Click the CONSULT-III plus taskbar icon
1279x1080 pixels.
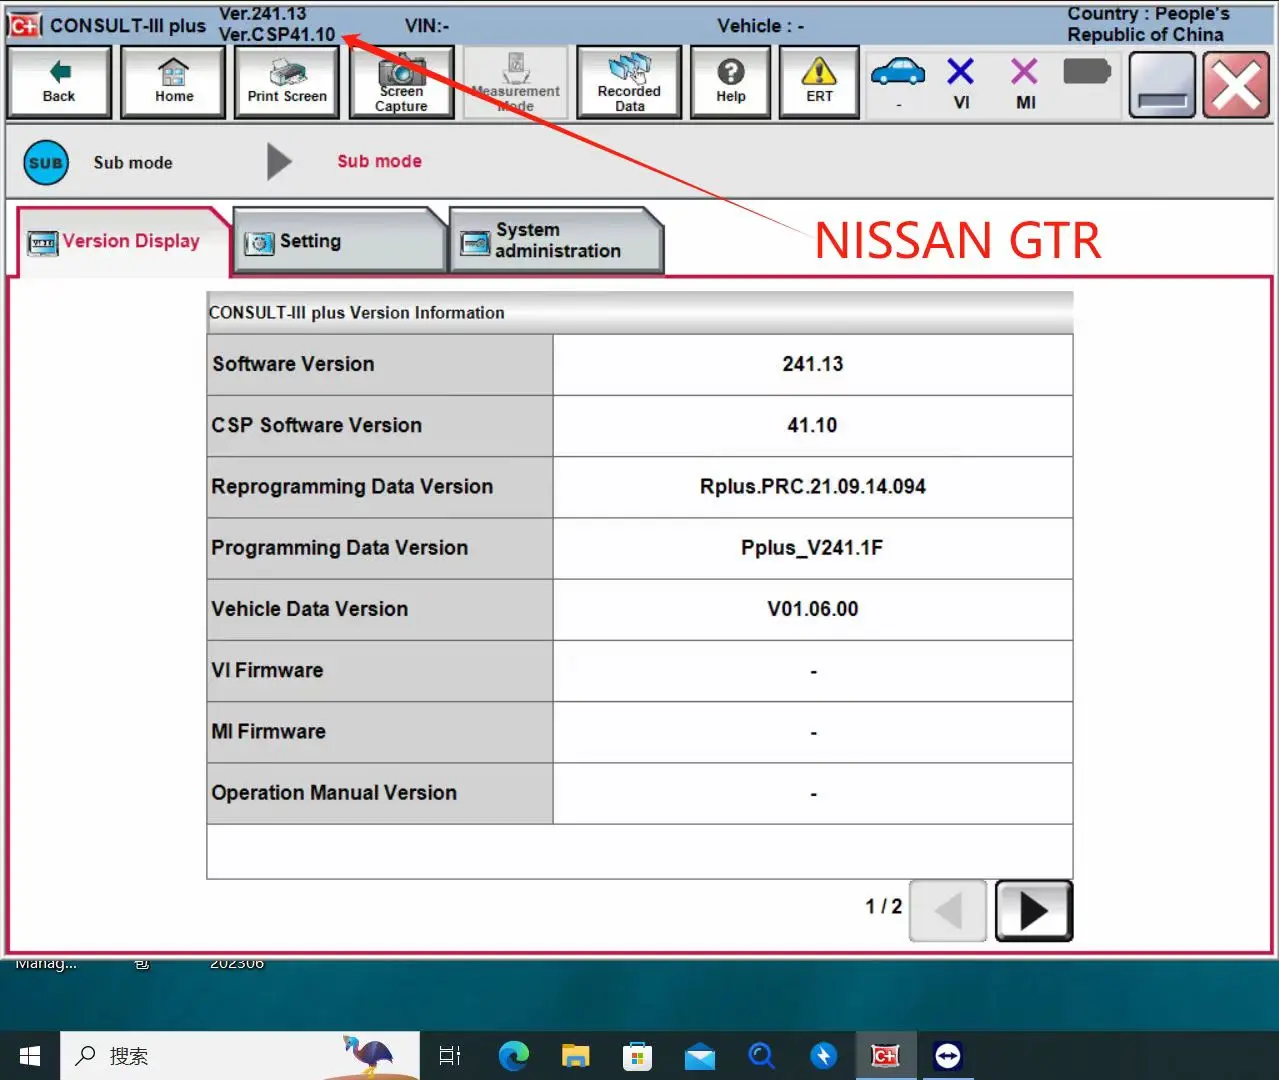[x=886, y=1056]
